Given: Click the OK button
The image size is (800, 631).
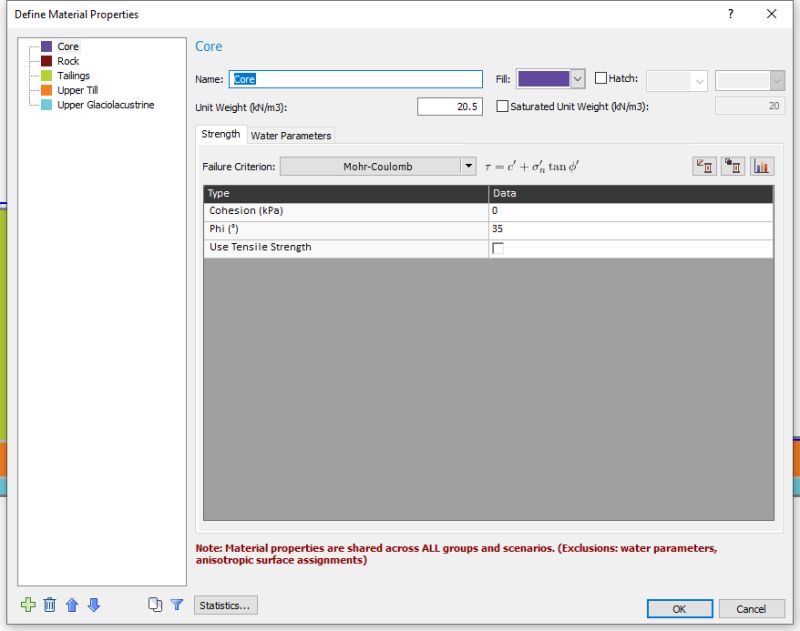Looking at the screenshot, I should (680, 609).
